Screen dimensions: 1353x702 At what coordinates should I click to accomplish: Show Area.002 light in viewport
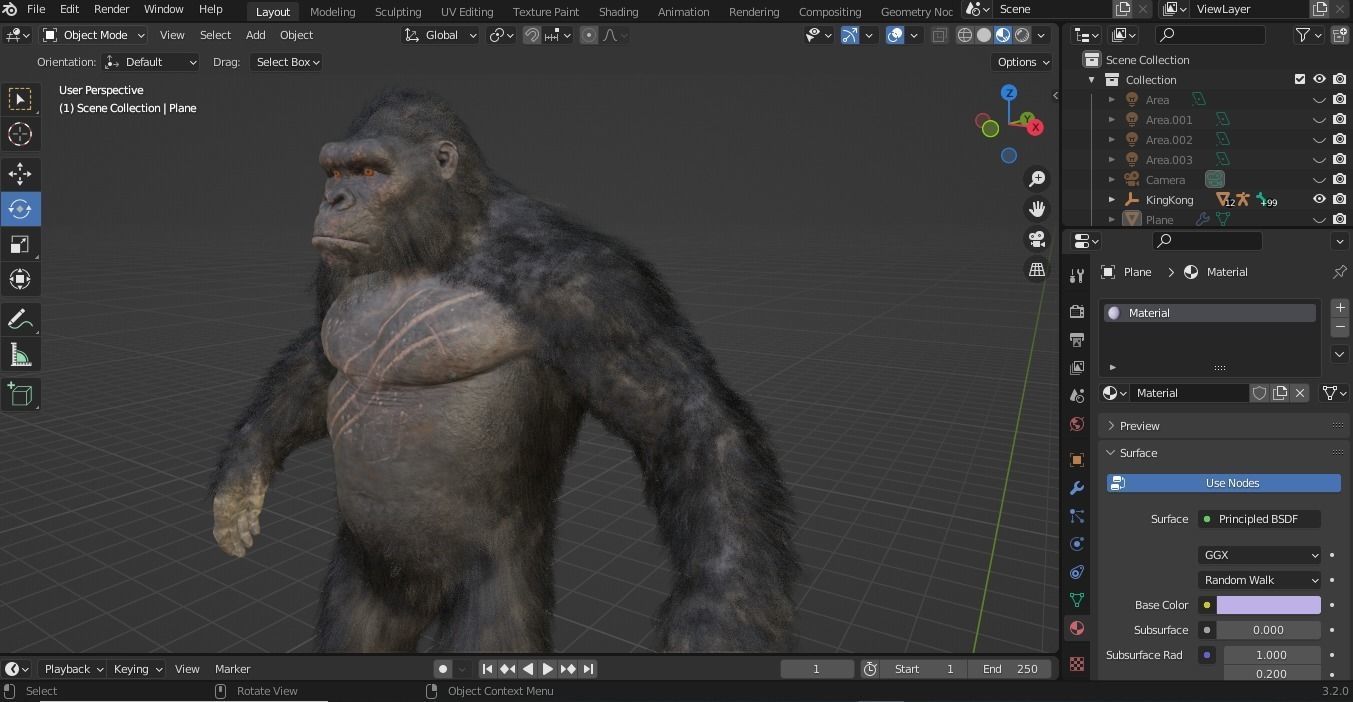click(x=1319, y=139)
